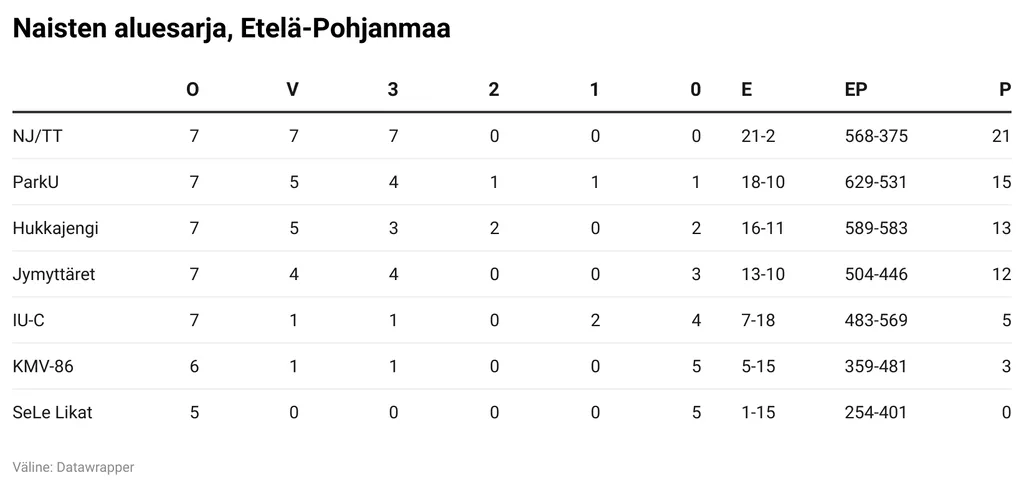Click the 'P' points column header

(x=1004, y=89)
